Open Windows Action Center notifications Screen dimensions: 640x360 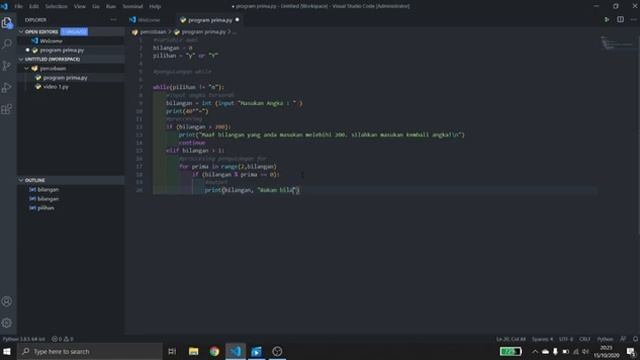pos(631,352)
